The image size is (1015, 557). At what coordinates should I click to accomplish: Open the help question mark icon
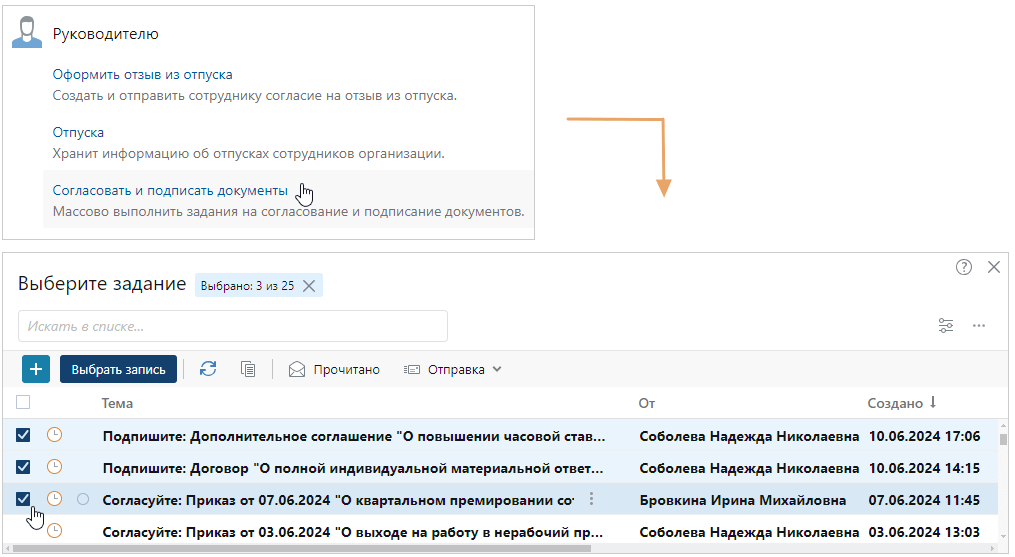click(964, 267)
